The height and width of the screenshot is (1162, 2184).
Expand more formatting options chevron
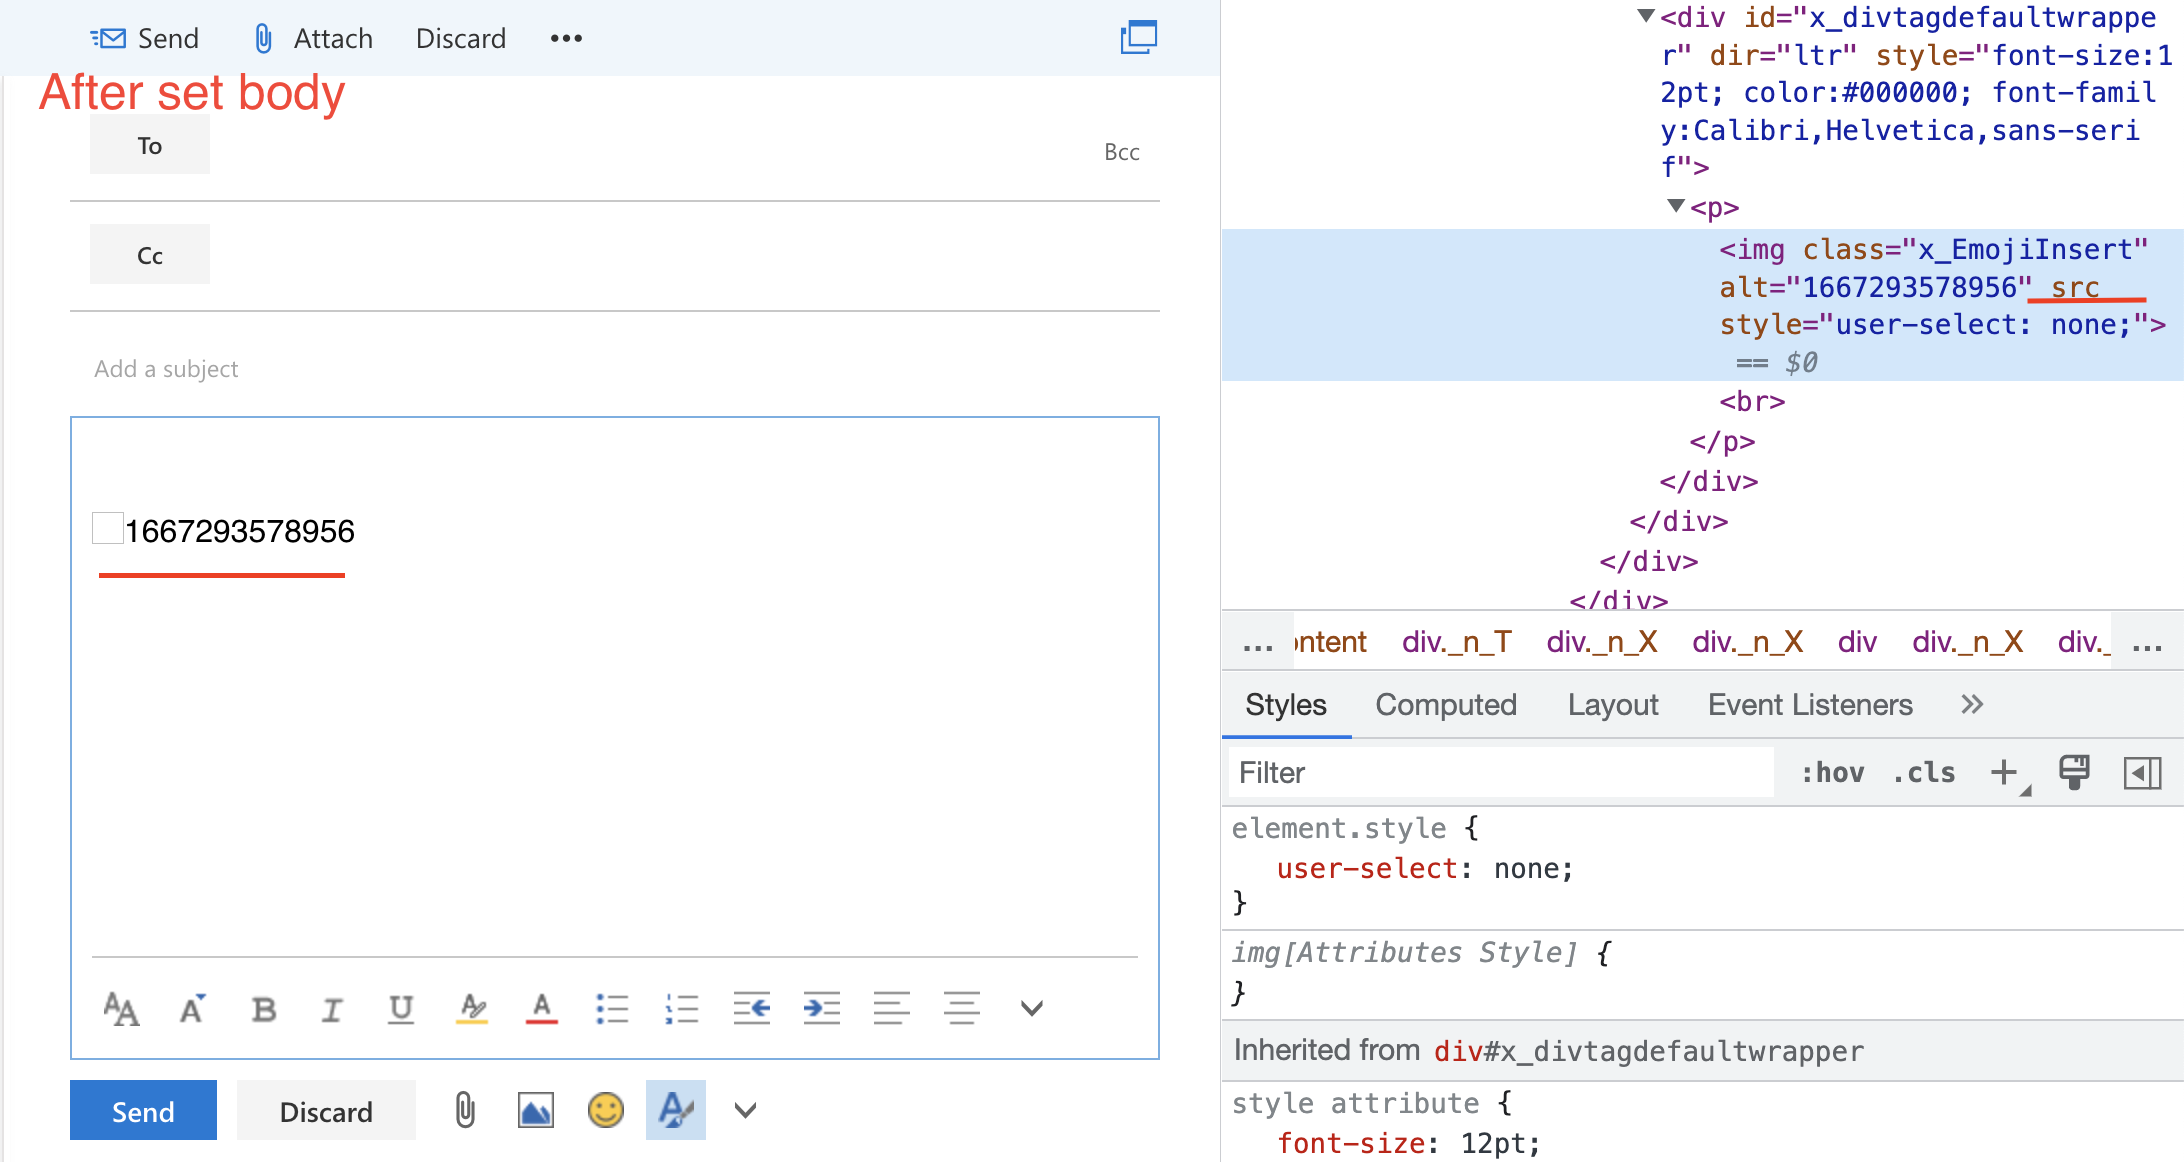tap(1031, 1008)
